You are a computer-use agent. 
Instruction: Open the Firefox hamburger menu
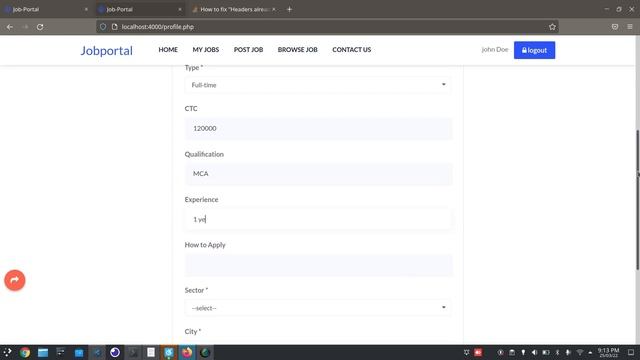[x=630, y=27]
